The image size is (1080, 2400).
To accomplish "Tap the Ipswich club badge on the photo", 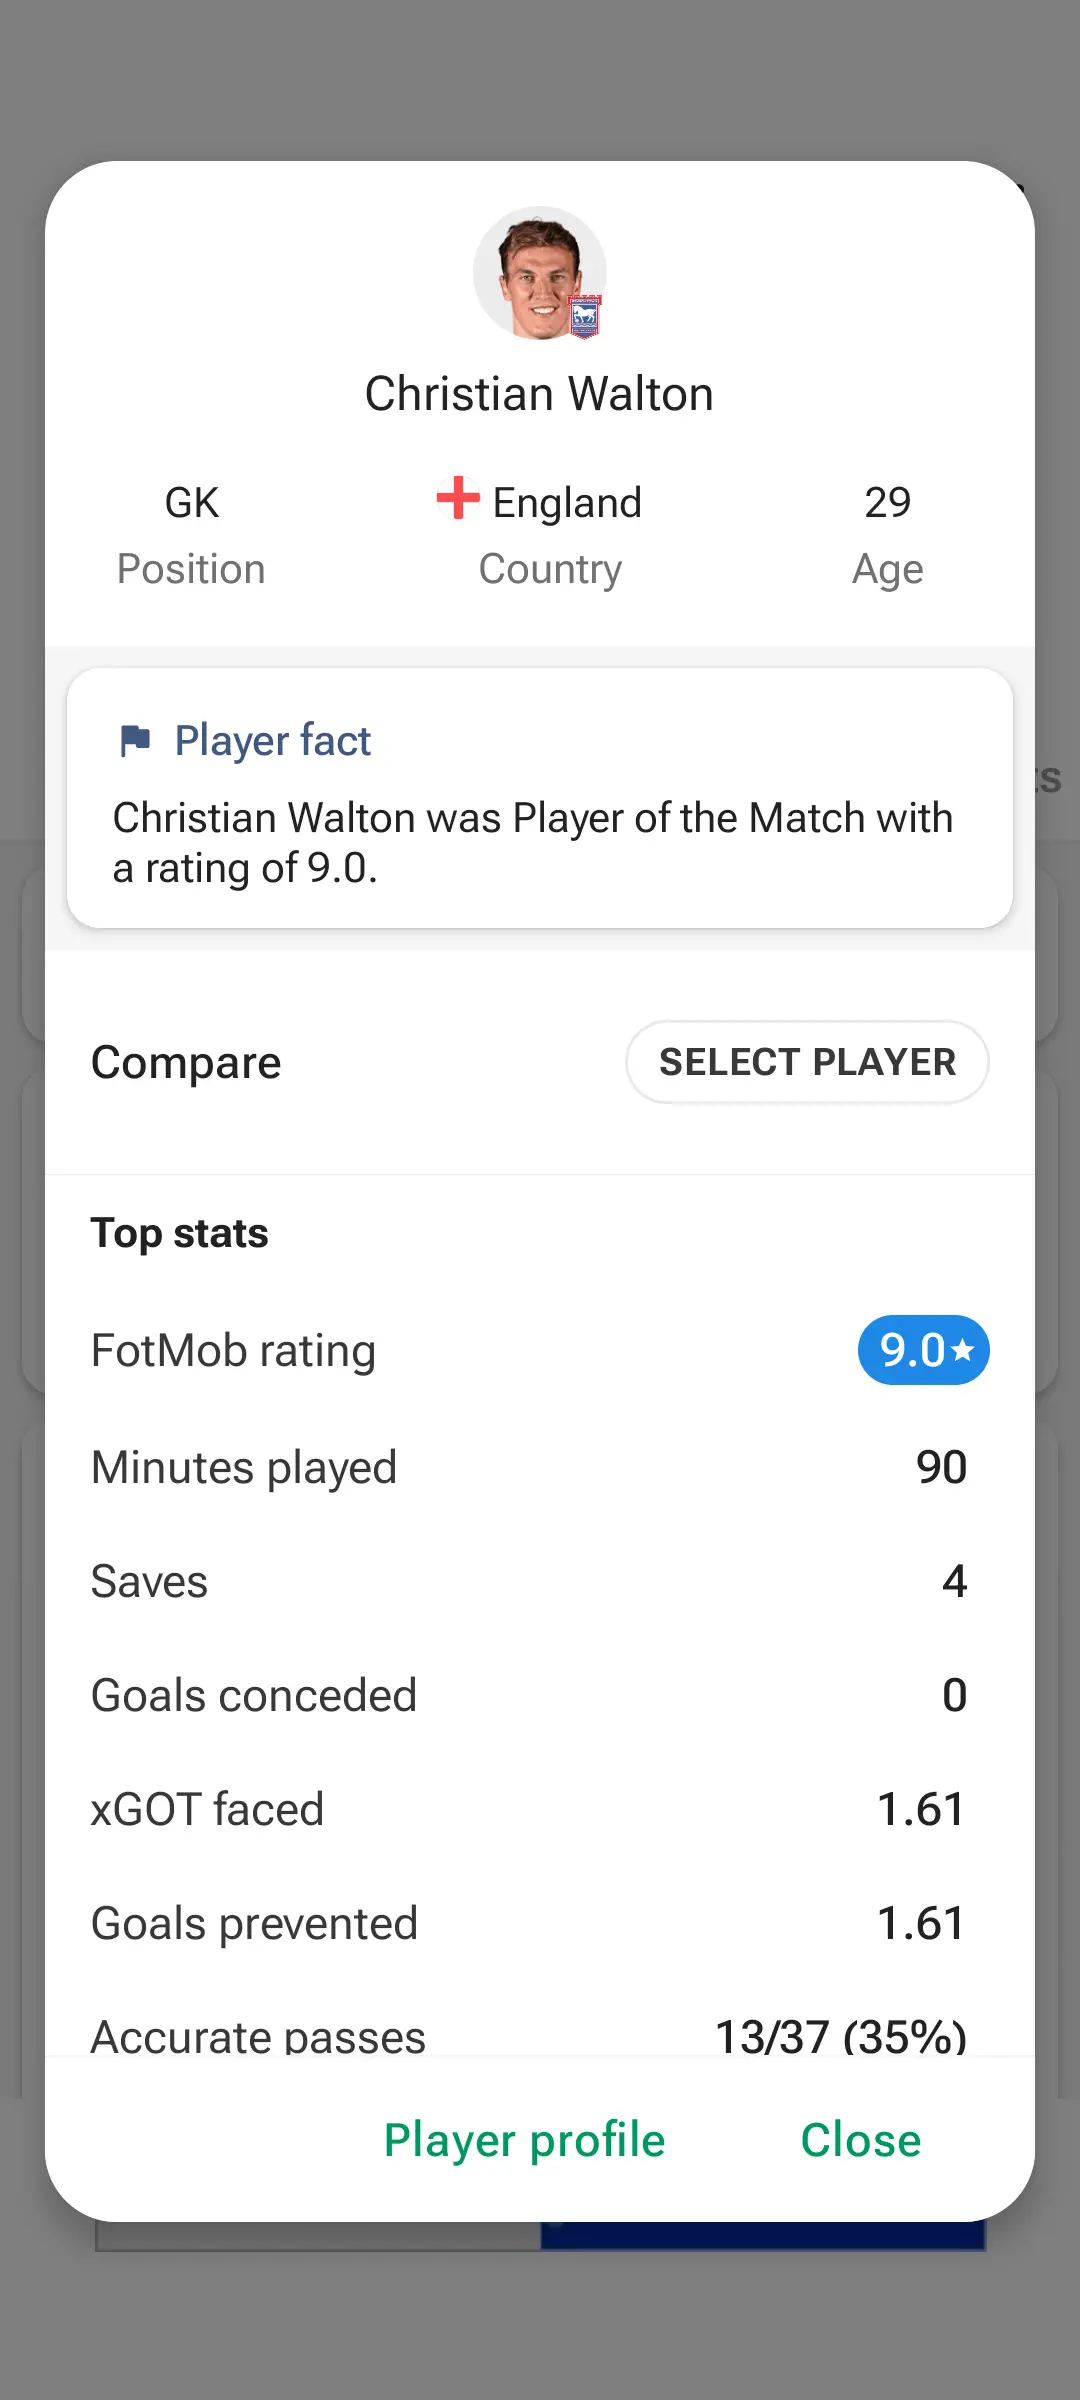I will click(585, 317).
